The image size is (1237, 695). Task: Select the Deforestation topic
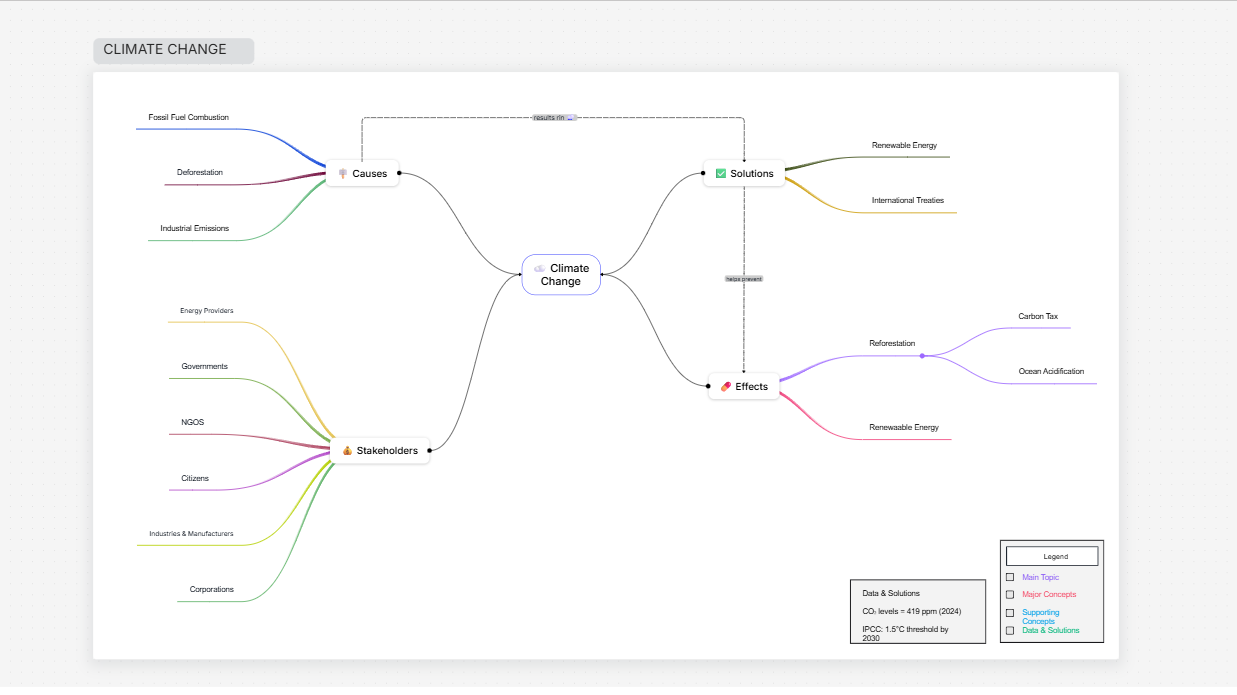pos(200,172)
